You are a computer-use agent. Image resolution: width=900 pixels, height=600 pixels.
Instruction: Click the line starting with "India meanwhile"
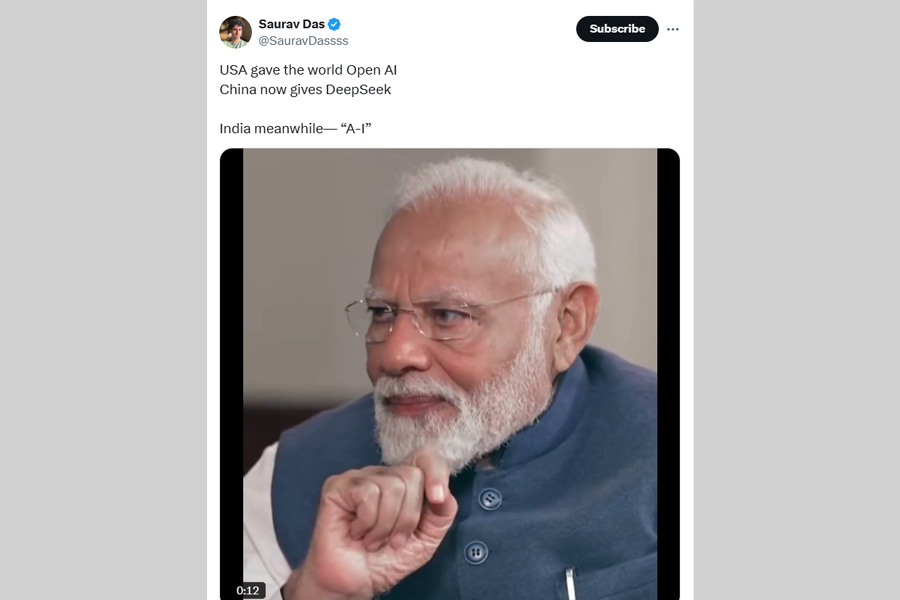point(296,129)
